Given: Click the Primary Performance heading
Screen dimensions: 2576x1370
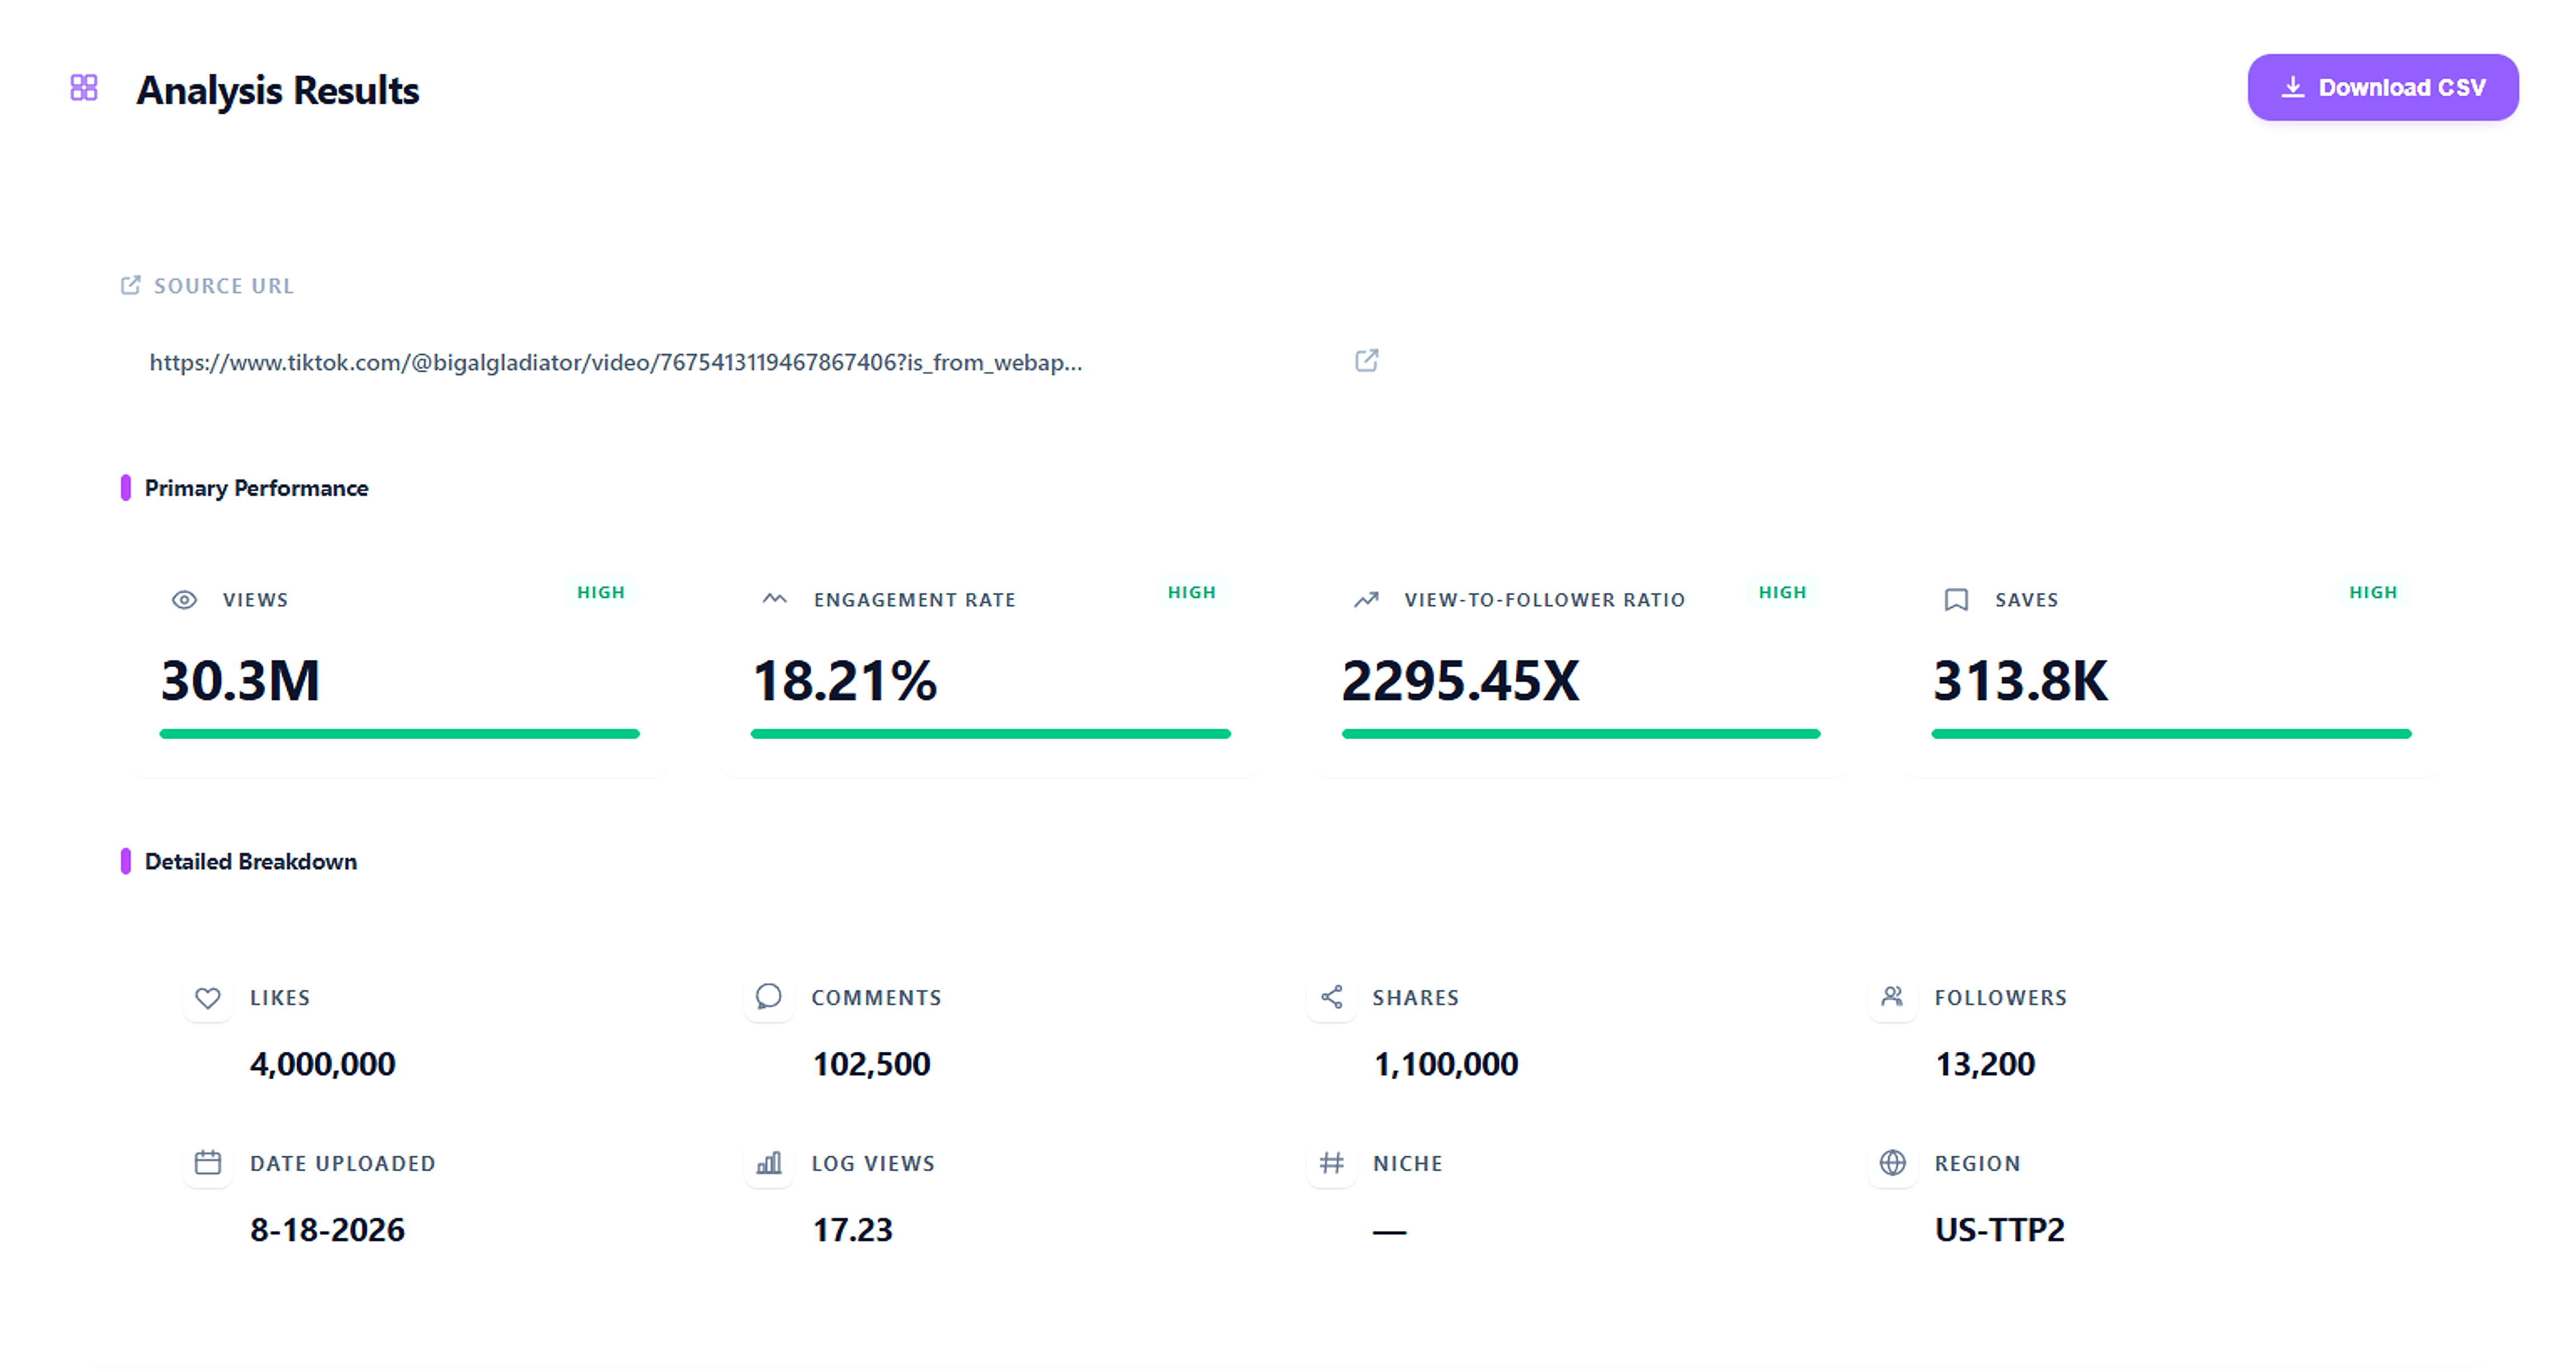Looking at the screenshot, I should (x=256, y=488).
